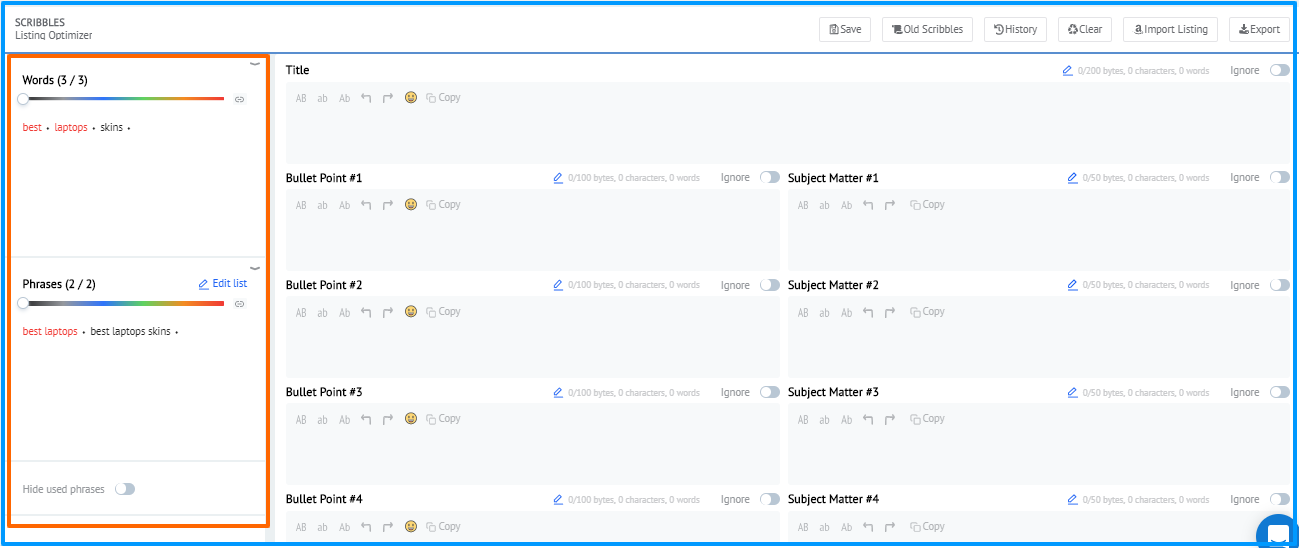Apply lowercase ab to Bullet Point #2

tap(323, 312)
